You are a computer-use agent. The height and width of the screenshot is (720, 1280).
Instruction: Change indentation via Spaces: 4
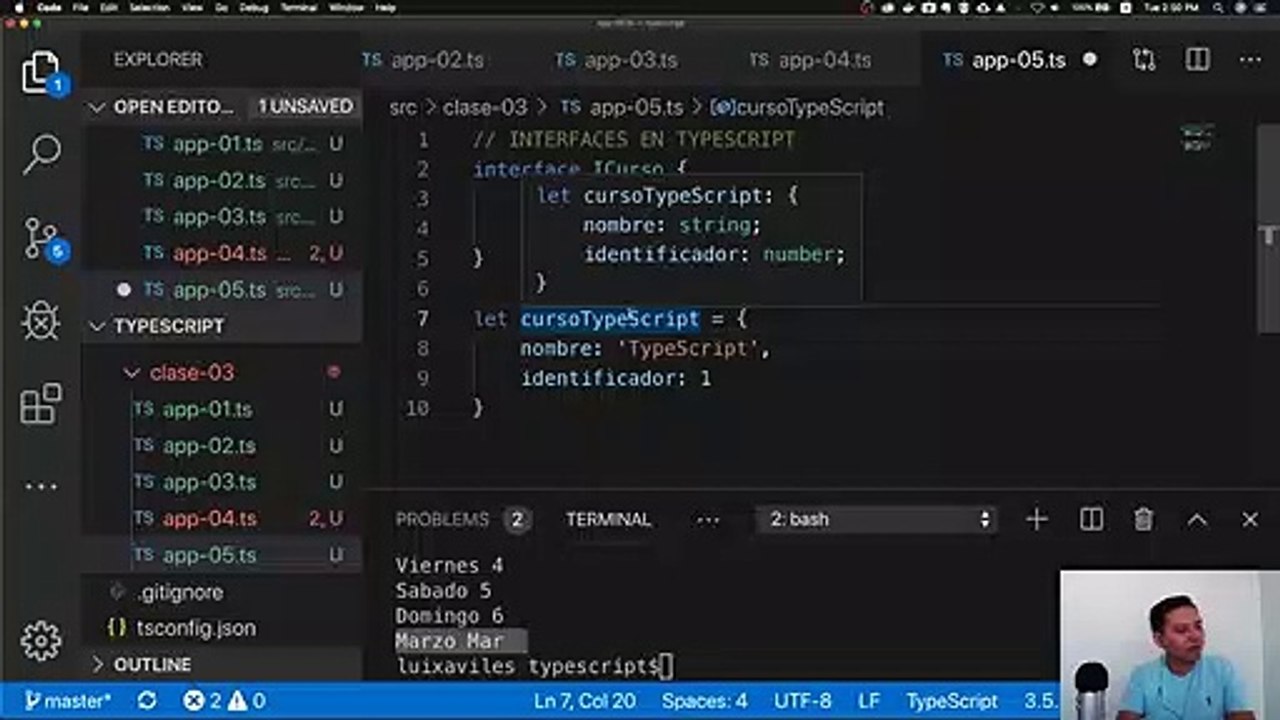(x=704, y=700)
